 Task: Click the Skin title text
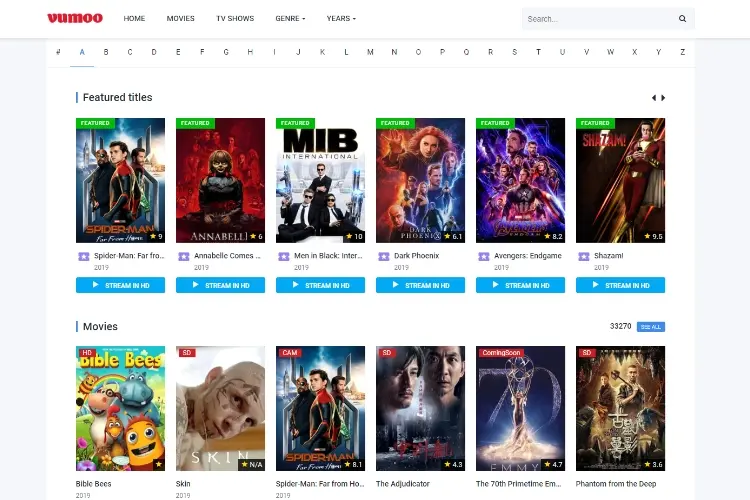(x=183, y=484)
